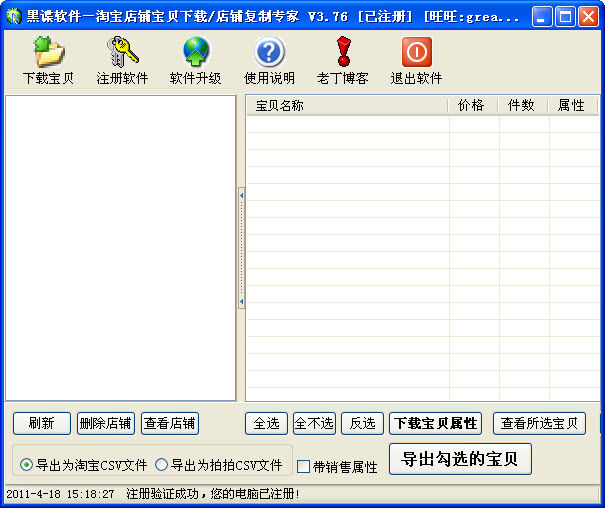605x508 pixels.
Task: Open 使用说明 help question icon
Action: click(269, 52)
